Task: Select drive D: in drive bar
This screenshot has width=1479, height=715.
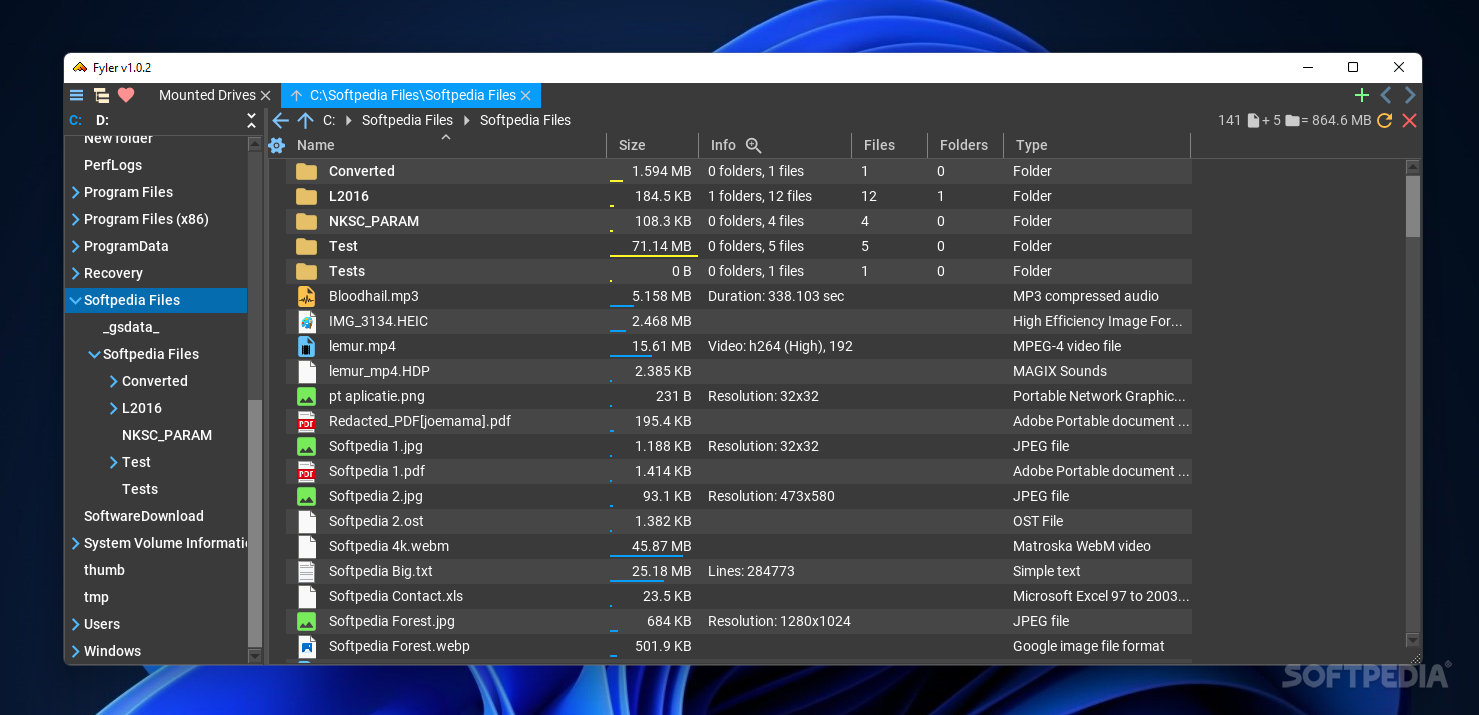Action: tap(103, 120)
